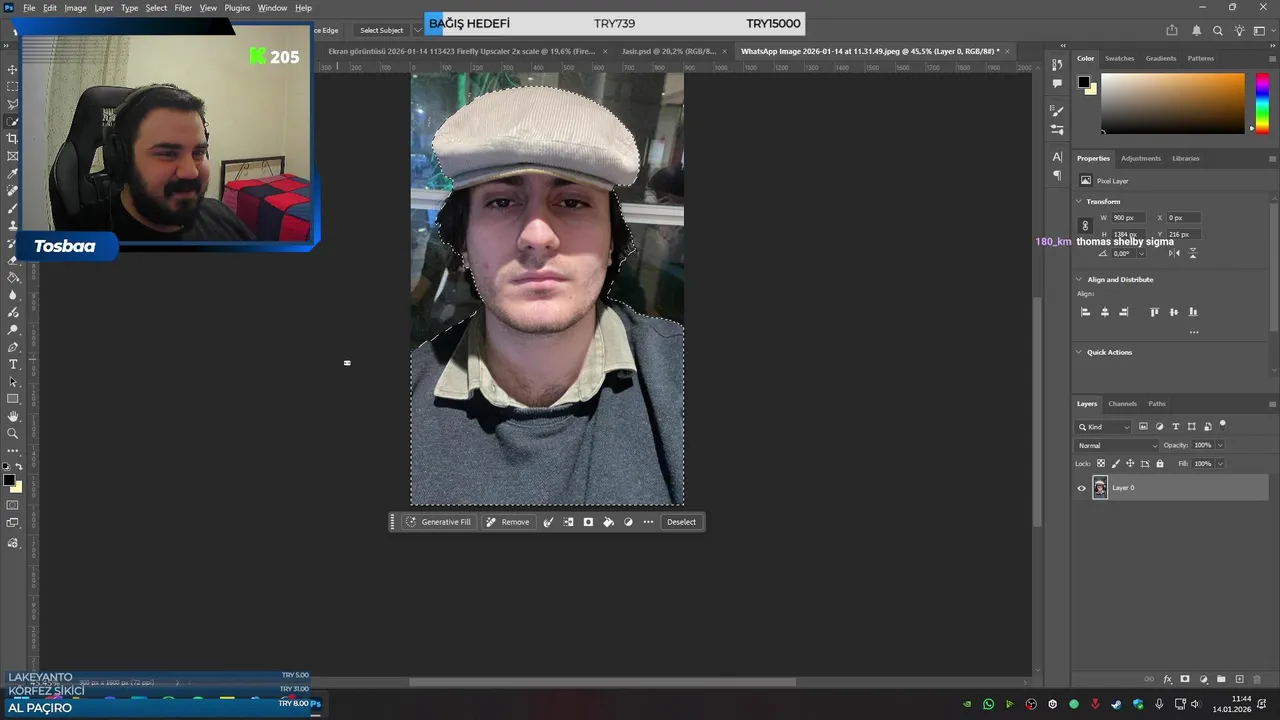Select the Rectangular Marquee tool
The image size is (1280, 720).
click(13, 87)
